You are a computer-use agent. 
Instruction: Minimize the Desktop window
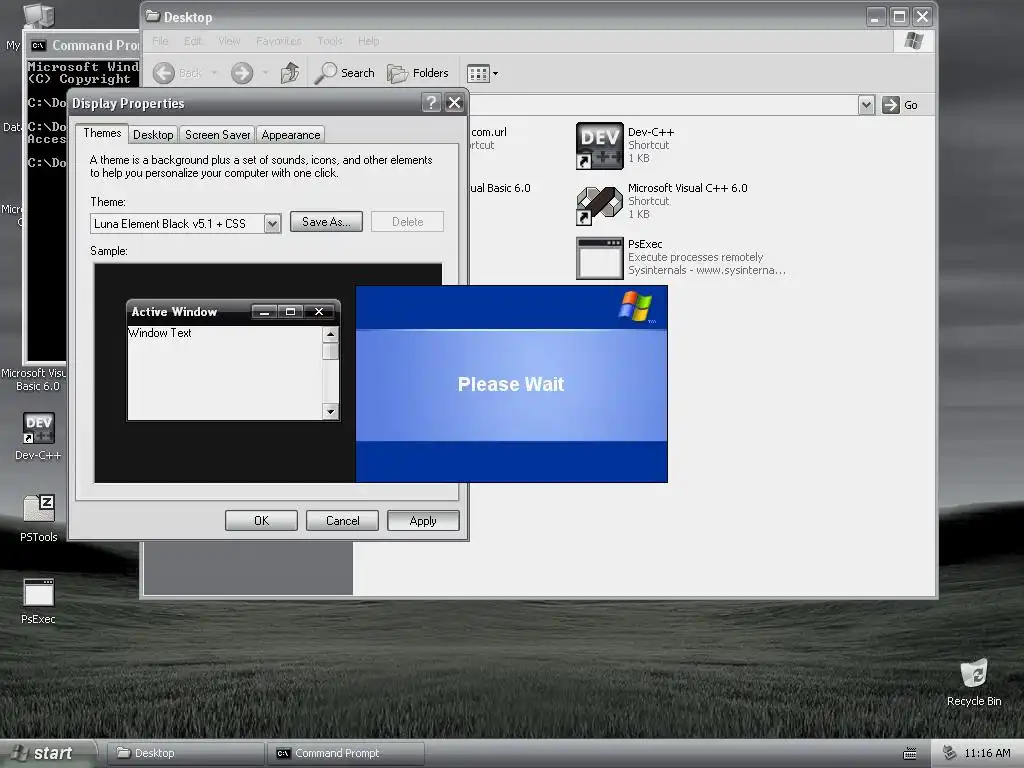[875, 16]
